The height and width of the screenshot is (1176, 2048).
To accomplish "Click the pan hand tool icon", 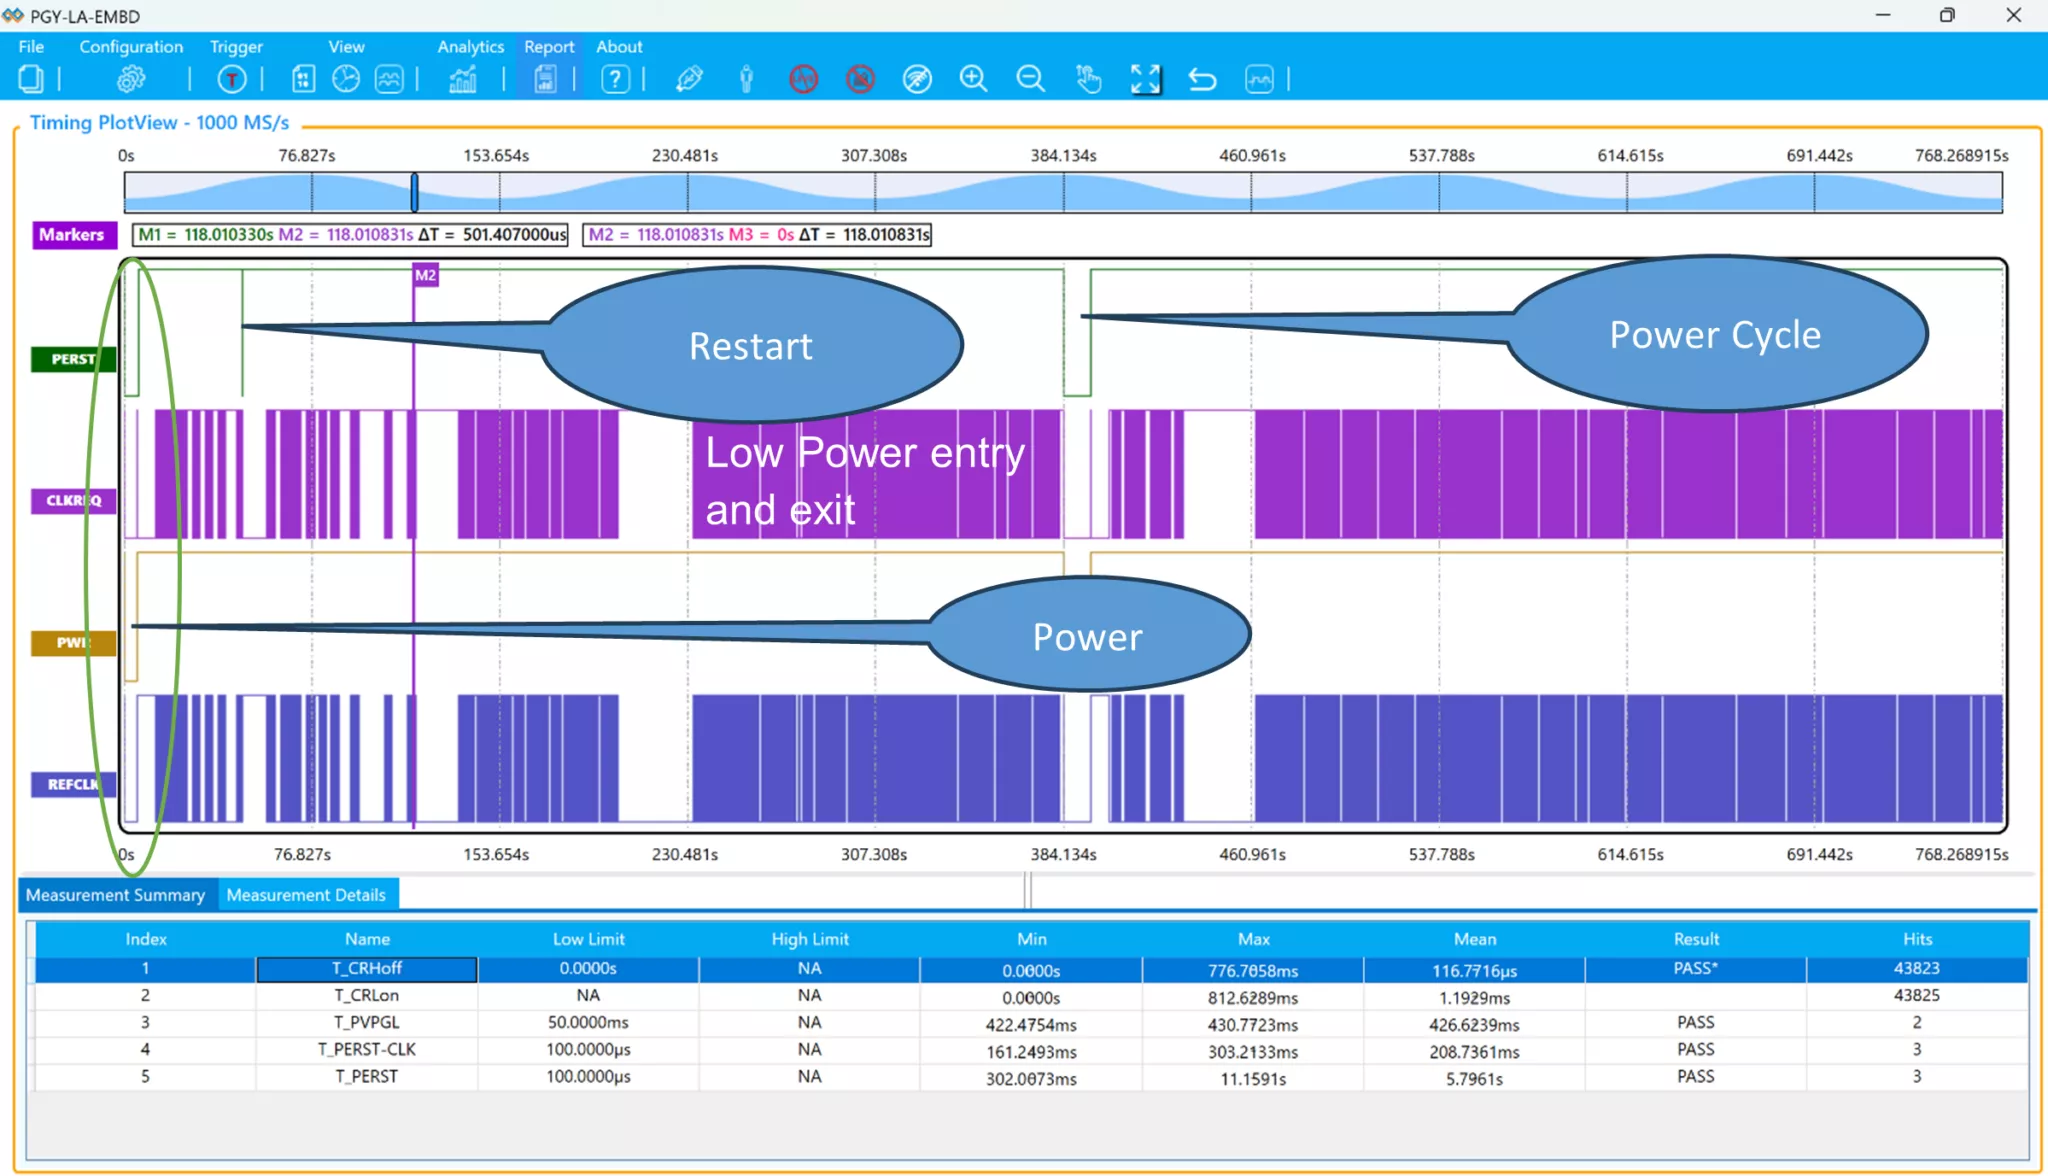I will pyautogui.click(x=1088, y=79).
